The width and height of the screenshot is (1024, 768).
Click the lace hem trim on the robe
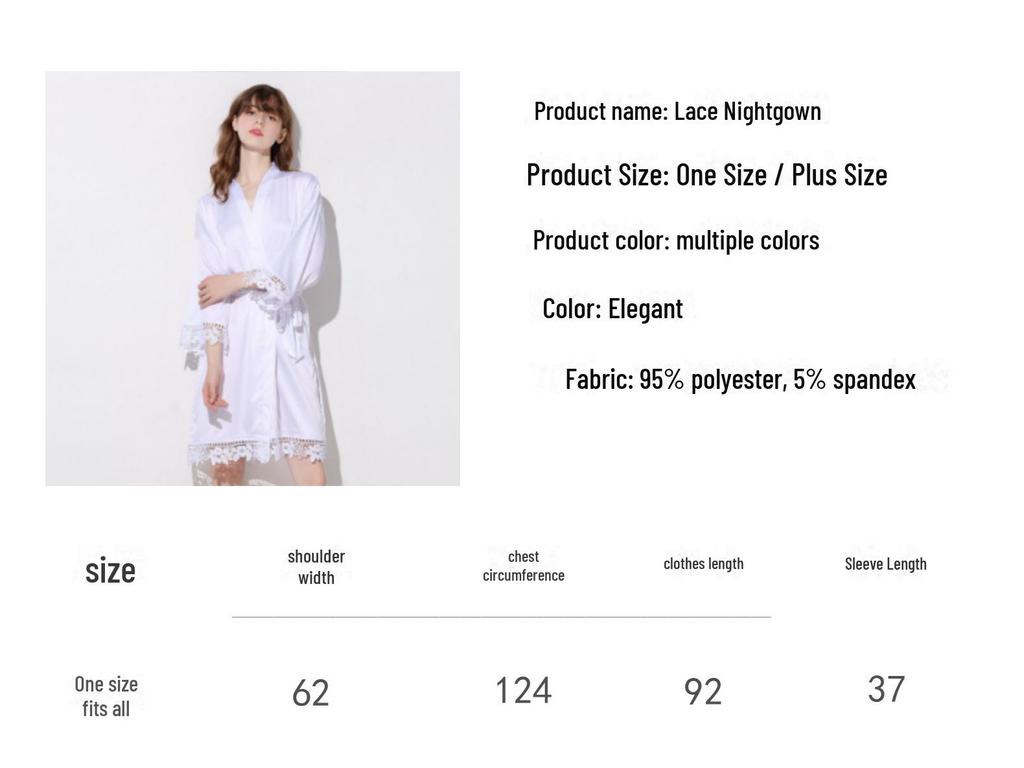point(257,452)
